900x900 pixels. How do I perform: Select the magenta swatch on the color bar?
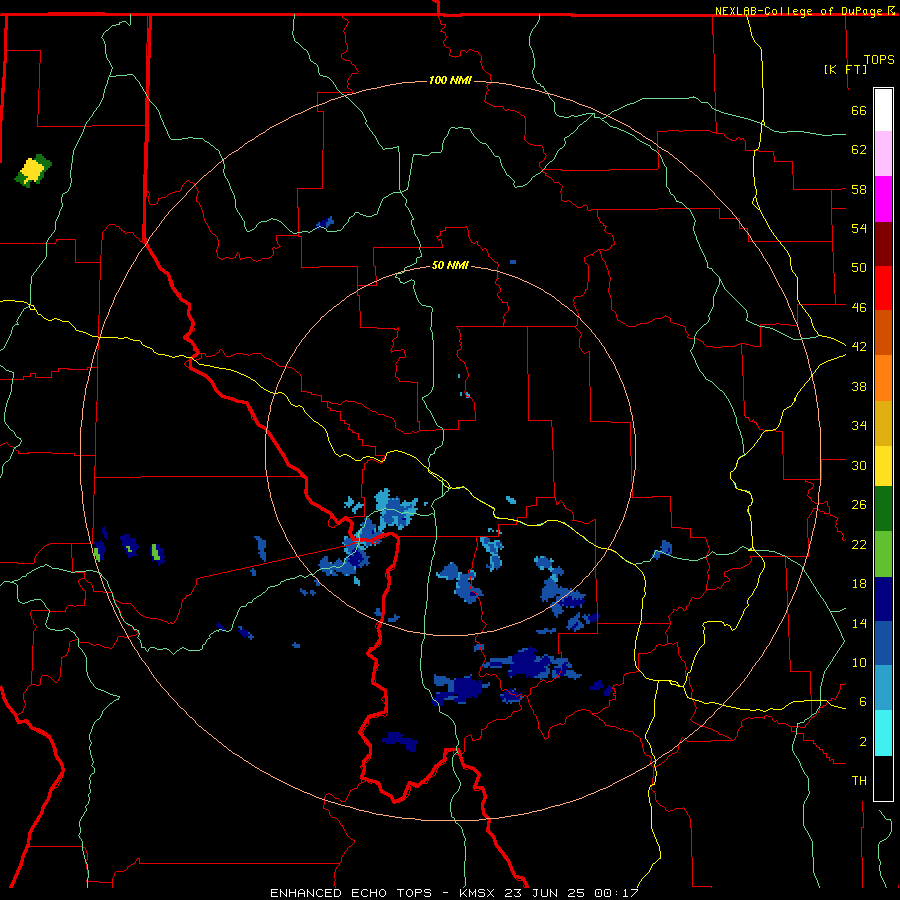883,199
